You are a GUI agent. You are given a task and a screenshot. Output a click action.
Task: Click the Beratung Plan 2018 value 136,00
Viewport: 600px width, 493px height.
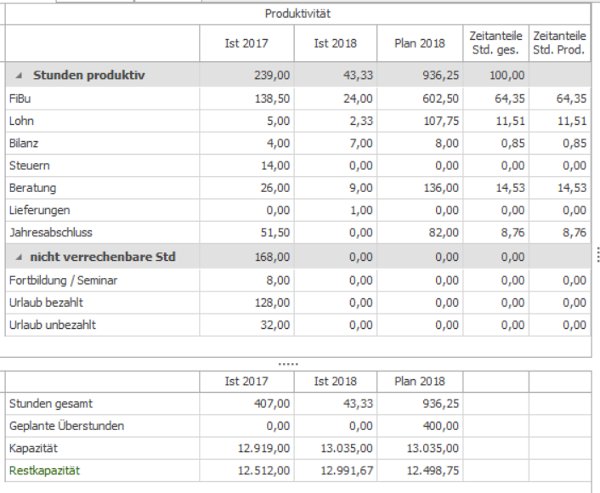tap(441, 188)
